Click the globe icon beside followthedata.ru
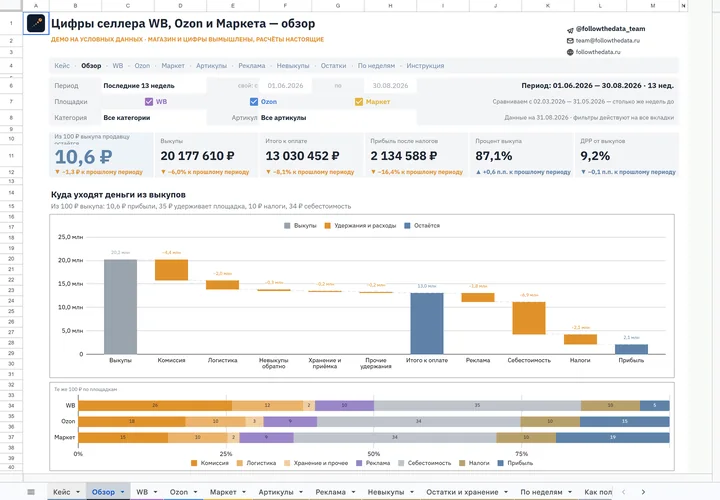The height and width of the screenshot is (500, 720). point(570,52)
